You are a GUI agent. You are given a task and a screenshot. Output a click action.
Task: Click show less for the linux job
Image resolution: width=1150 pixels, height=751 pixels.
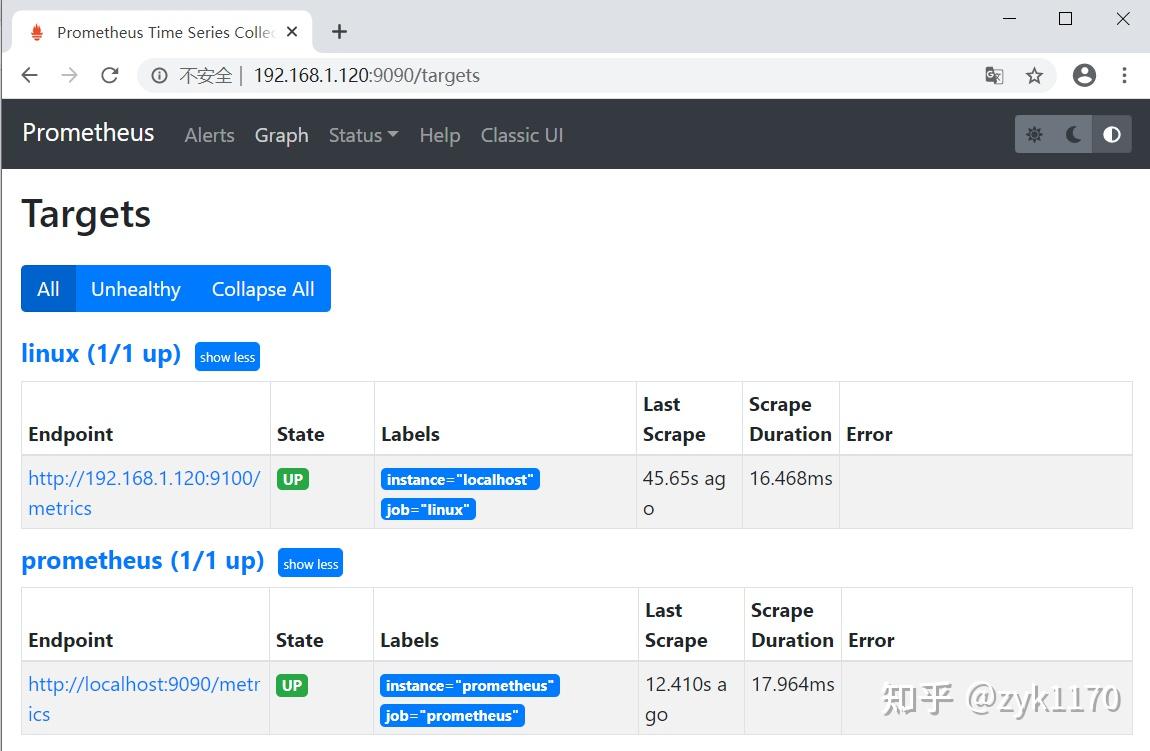227,356
